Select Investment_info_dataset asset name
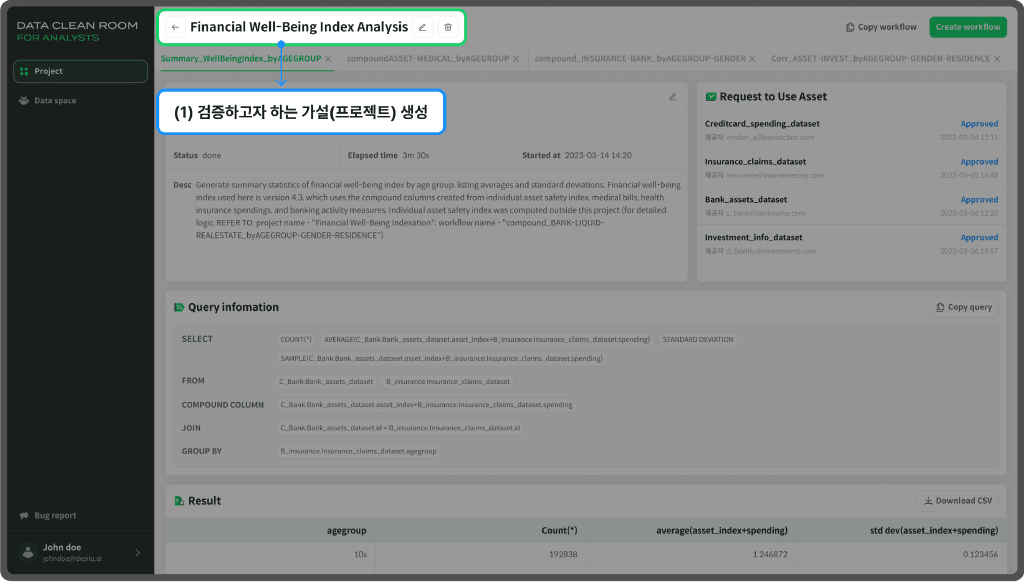1024x582 pixels. tap(754, 238)
